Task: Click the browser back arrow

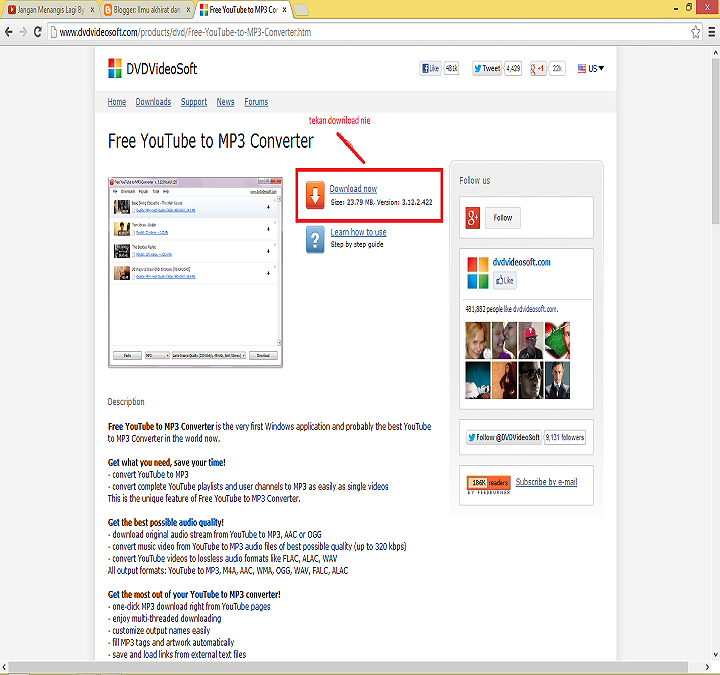Action: pyautogui.click(x=9, y=32)
